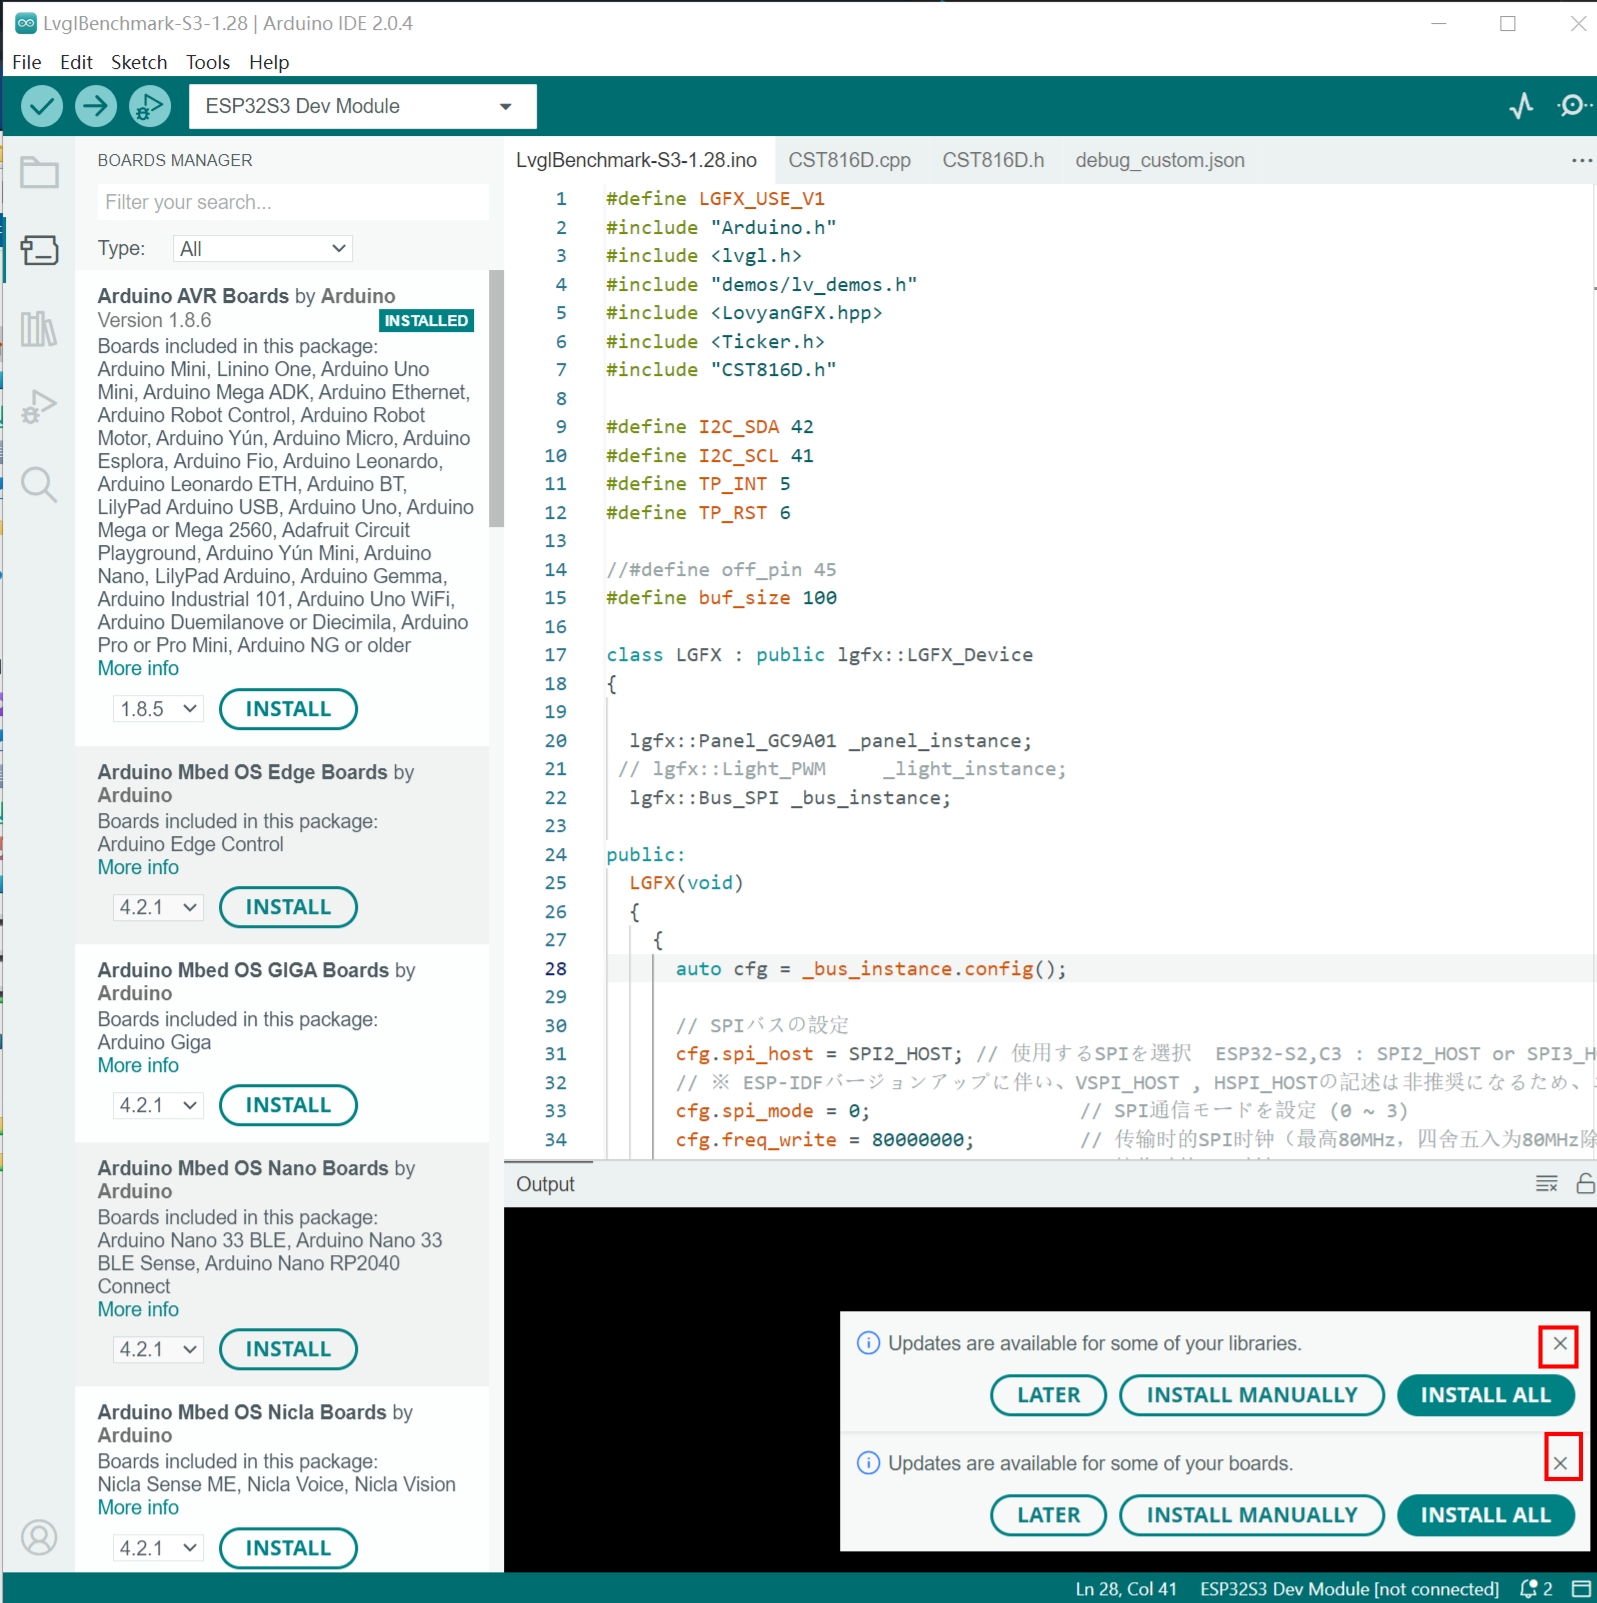1597x1603 pixels.
Task: Click ESP32S3 Dev Module [not connected] status
Action: (1349, 1589)
